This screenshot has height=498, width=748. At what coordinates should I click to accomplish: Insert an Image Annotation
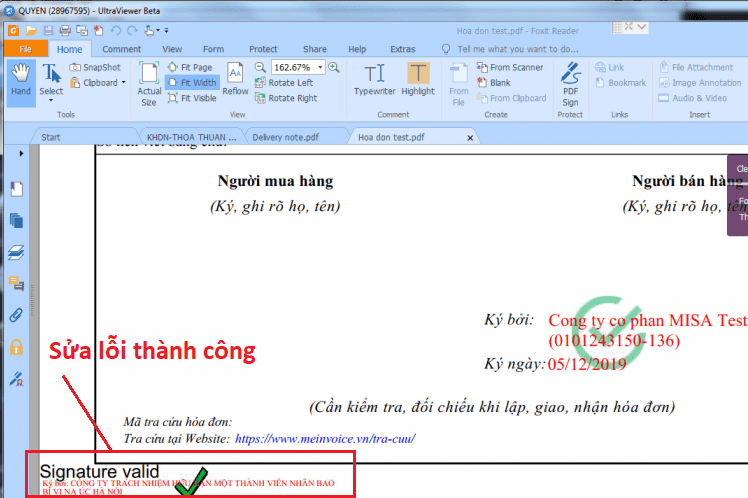[700, 83]
